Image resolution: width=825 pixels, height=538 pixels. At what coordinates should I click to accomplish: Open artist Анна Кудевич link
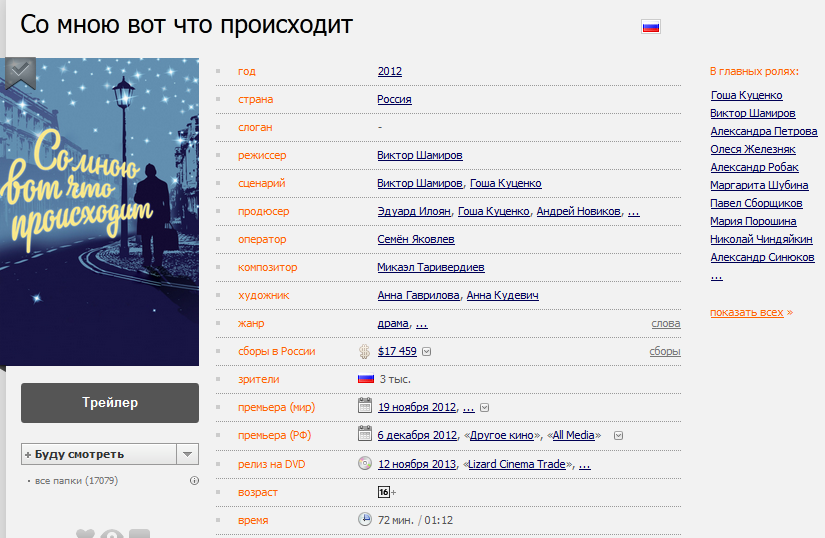point(502,296)
